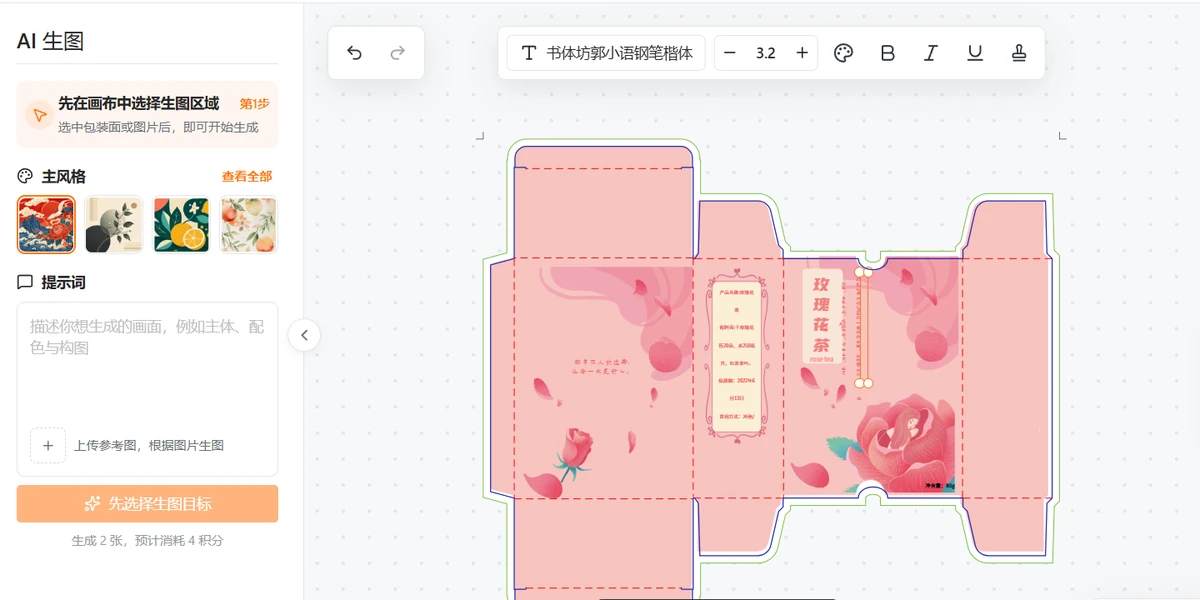The height and width of the screenshot is (600, 1200).
Task: Click the cursor icon in step card
Action: 39,114
